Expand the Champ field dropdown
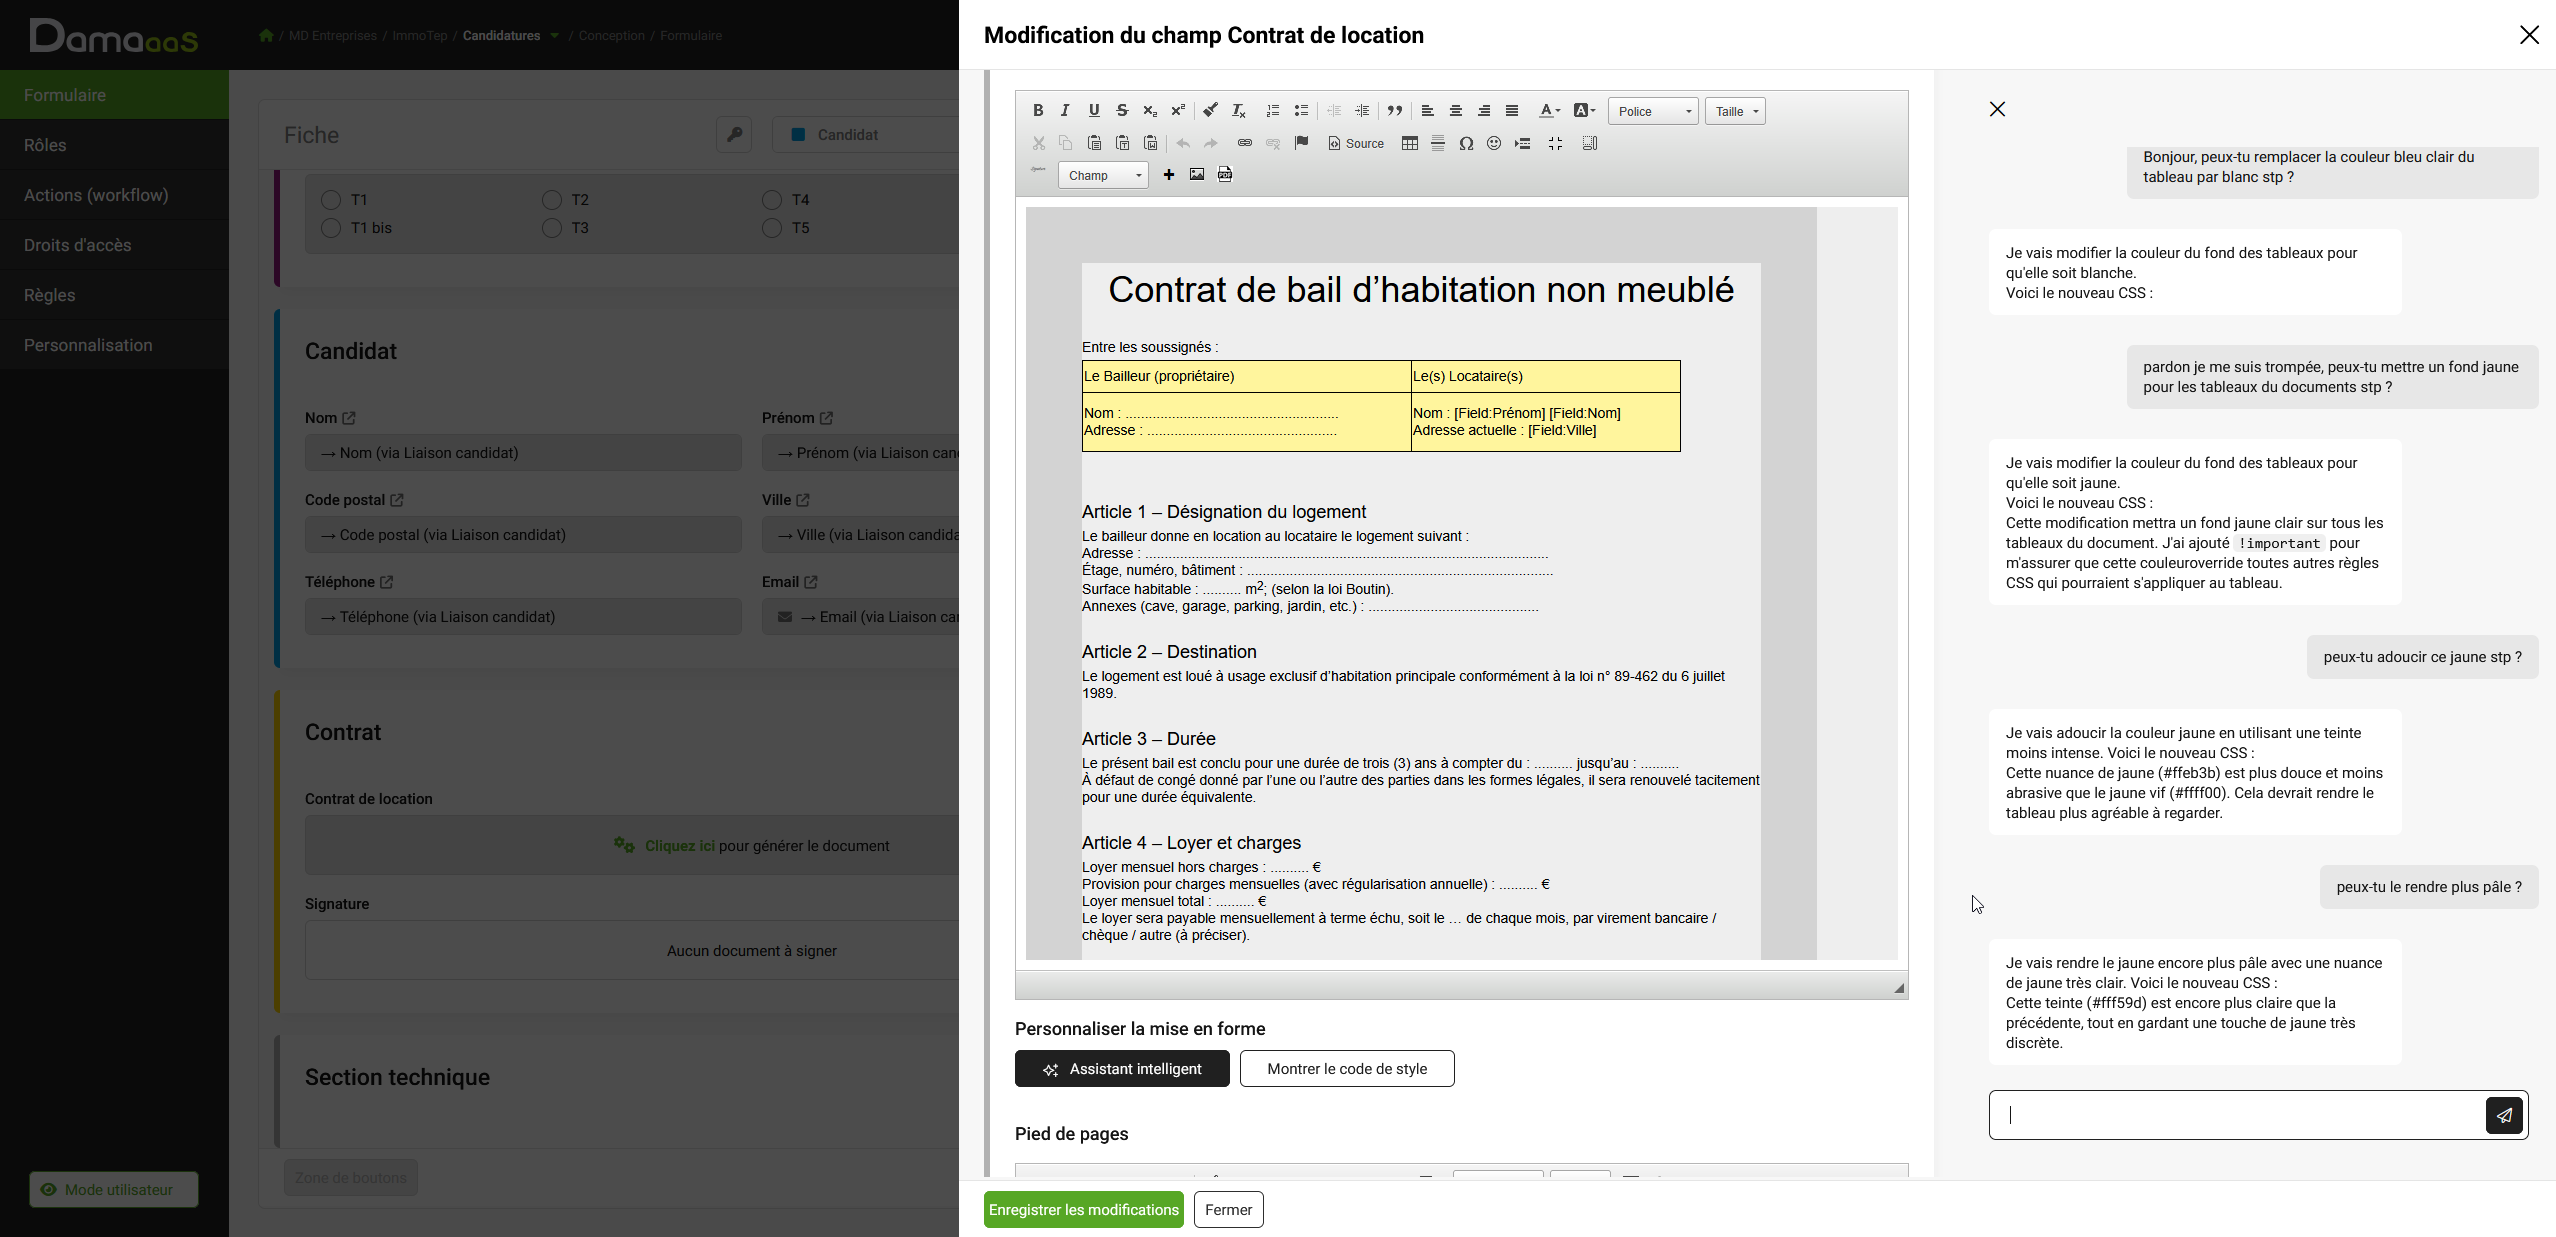Image resolution: width=2556 pixels, height=1237 pixels. (x=1103, y=175)
